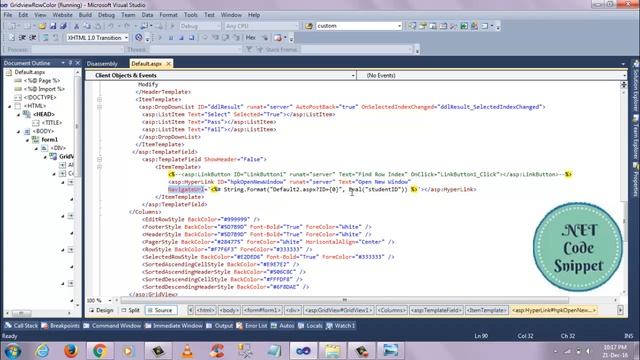Close the Document Outline panel
The height and width of the screenshot is (360, 640).
click(78, 63)
